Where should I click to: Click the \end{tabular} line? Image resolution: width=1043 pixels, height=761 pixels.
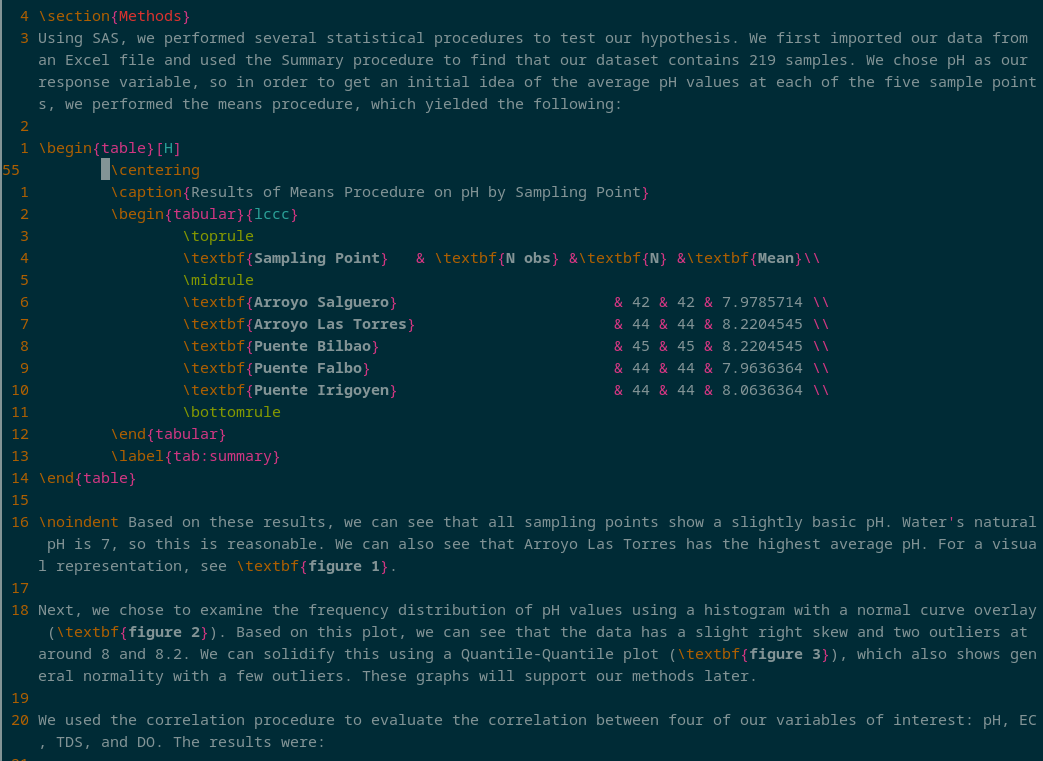click(x=168, y=434)
